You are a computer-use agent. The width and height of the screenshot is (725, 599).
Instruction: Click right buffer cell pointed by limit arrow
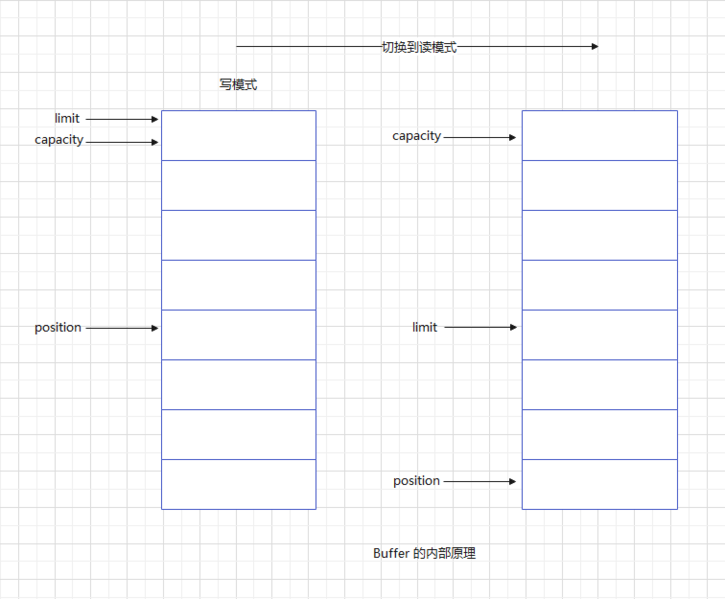coord(599,335)
